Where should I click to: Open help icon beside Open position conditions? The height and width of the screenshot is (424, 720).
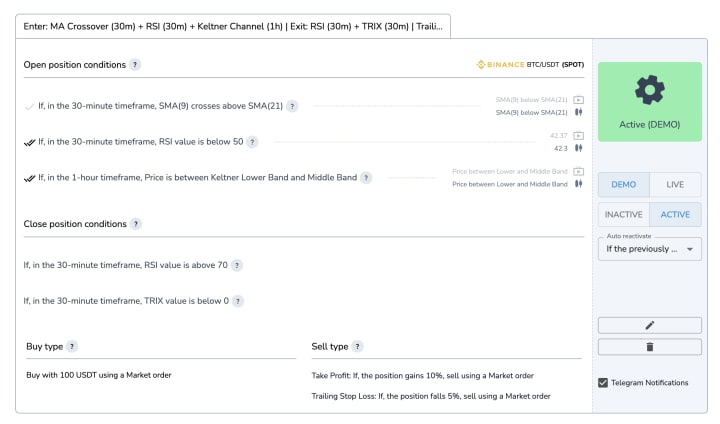click(x=135, y=65)
